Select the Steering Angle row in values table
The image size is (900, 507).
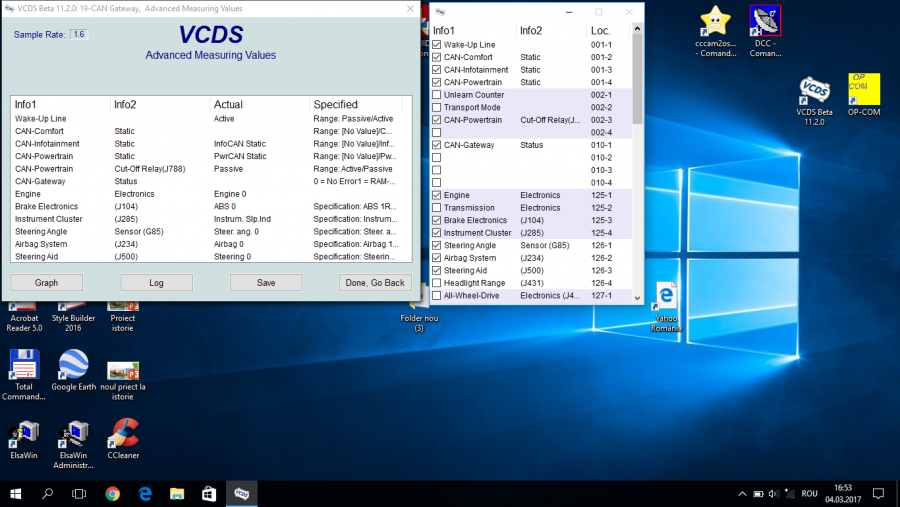(x=40, y=231)
